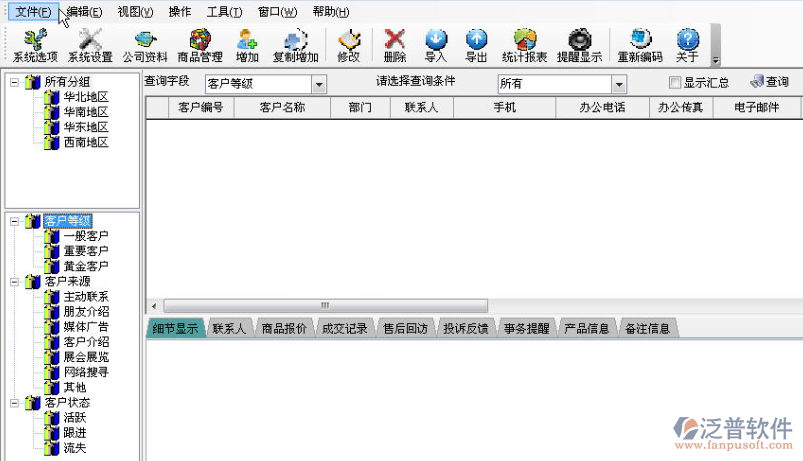The width and height of the screenshot is (803, 461).
Task: Click the 导入 import icon
Action: tap(436, 45)
